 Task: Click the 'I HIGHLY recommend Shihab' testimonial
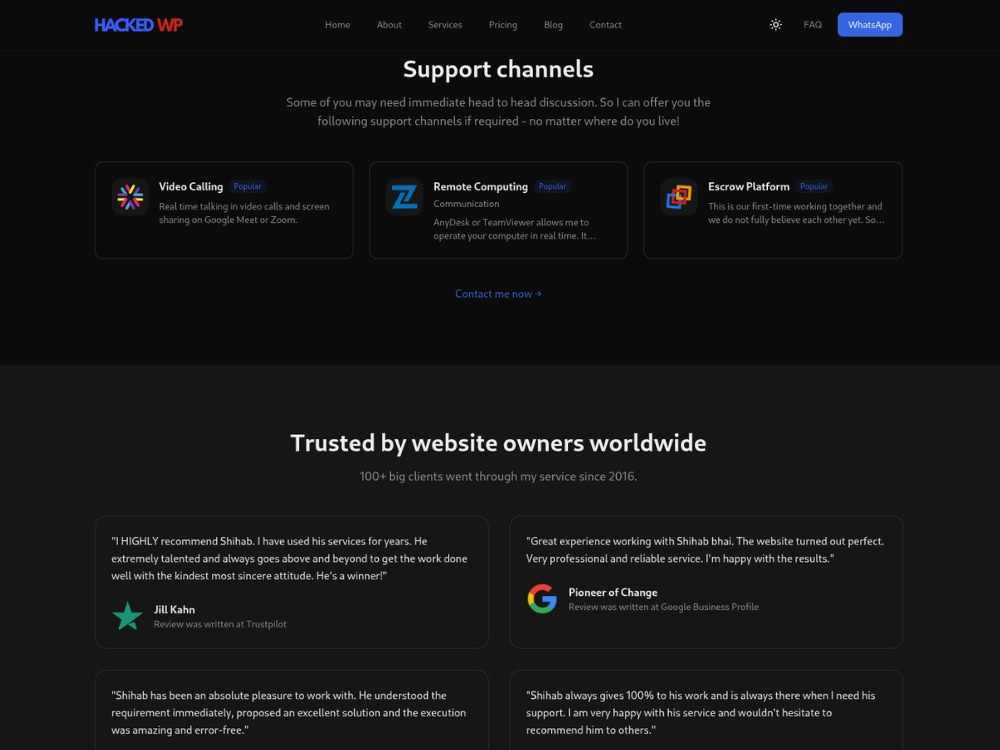289,558
